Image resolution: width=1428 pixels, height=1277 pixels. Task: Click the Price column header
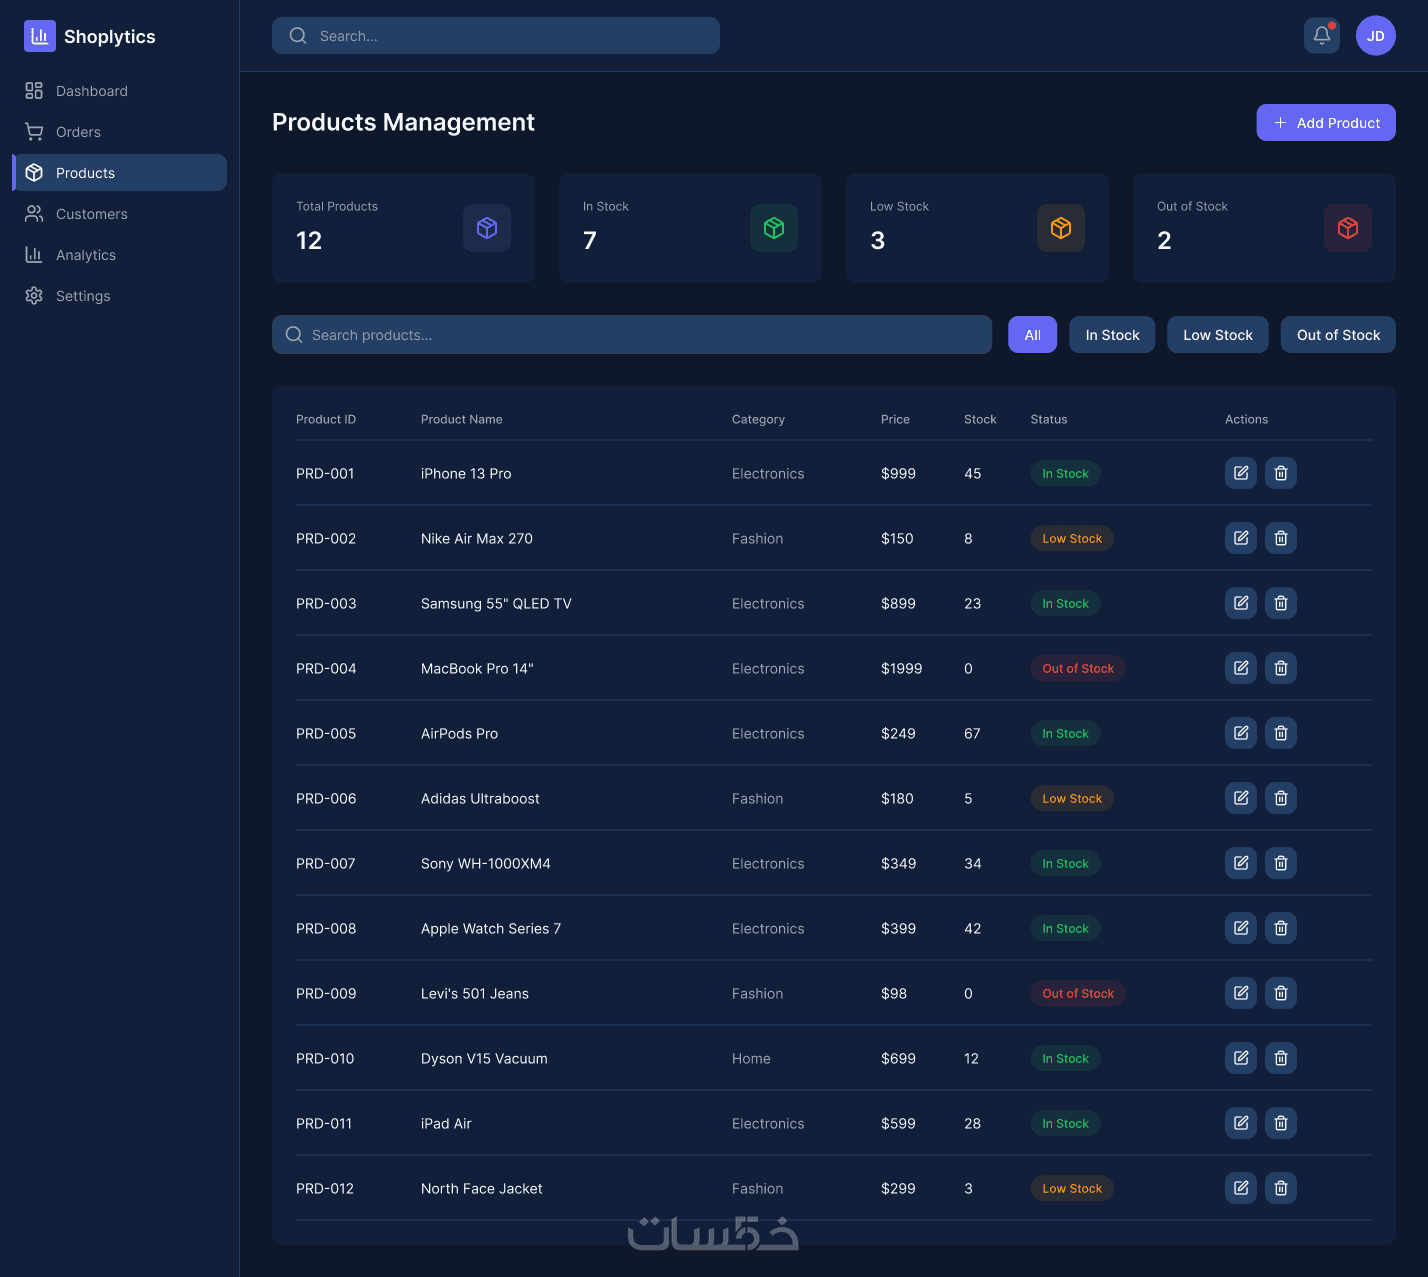[895, 420]
